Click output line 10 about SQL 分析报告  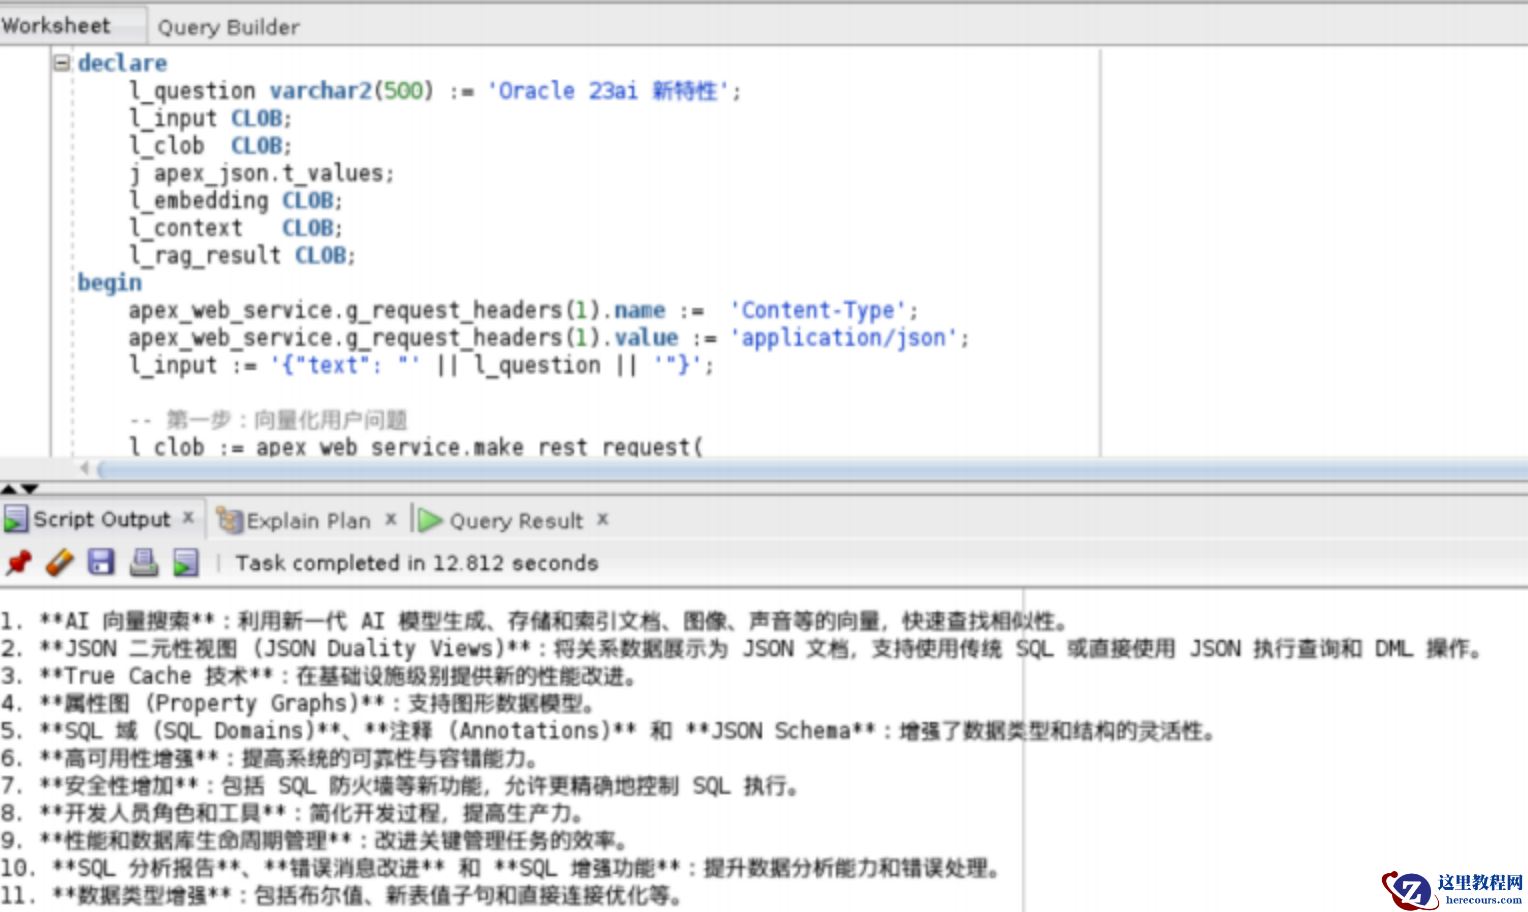(x=502, y=868)
